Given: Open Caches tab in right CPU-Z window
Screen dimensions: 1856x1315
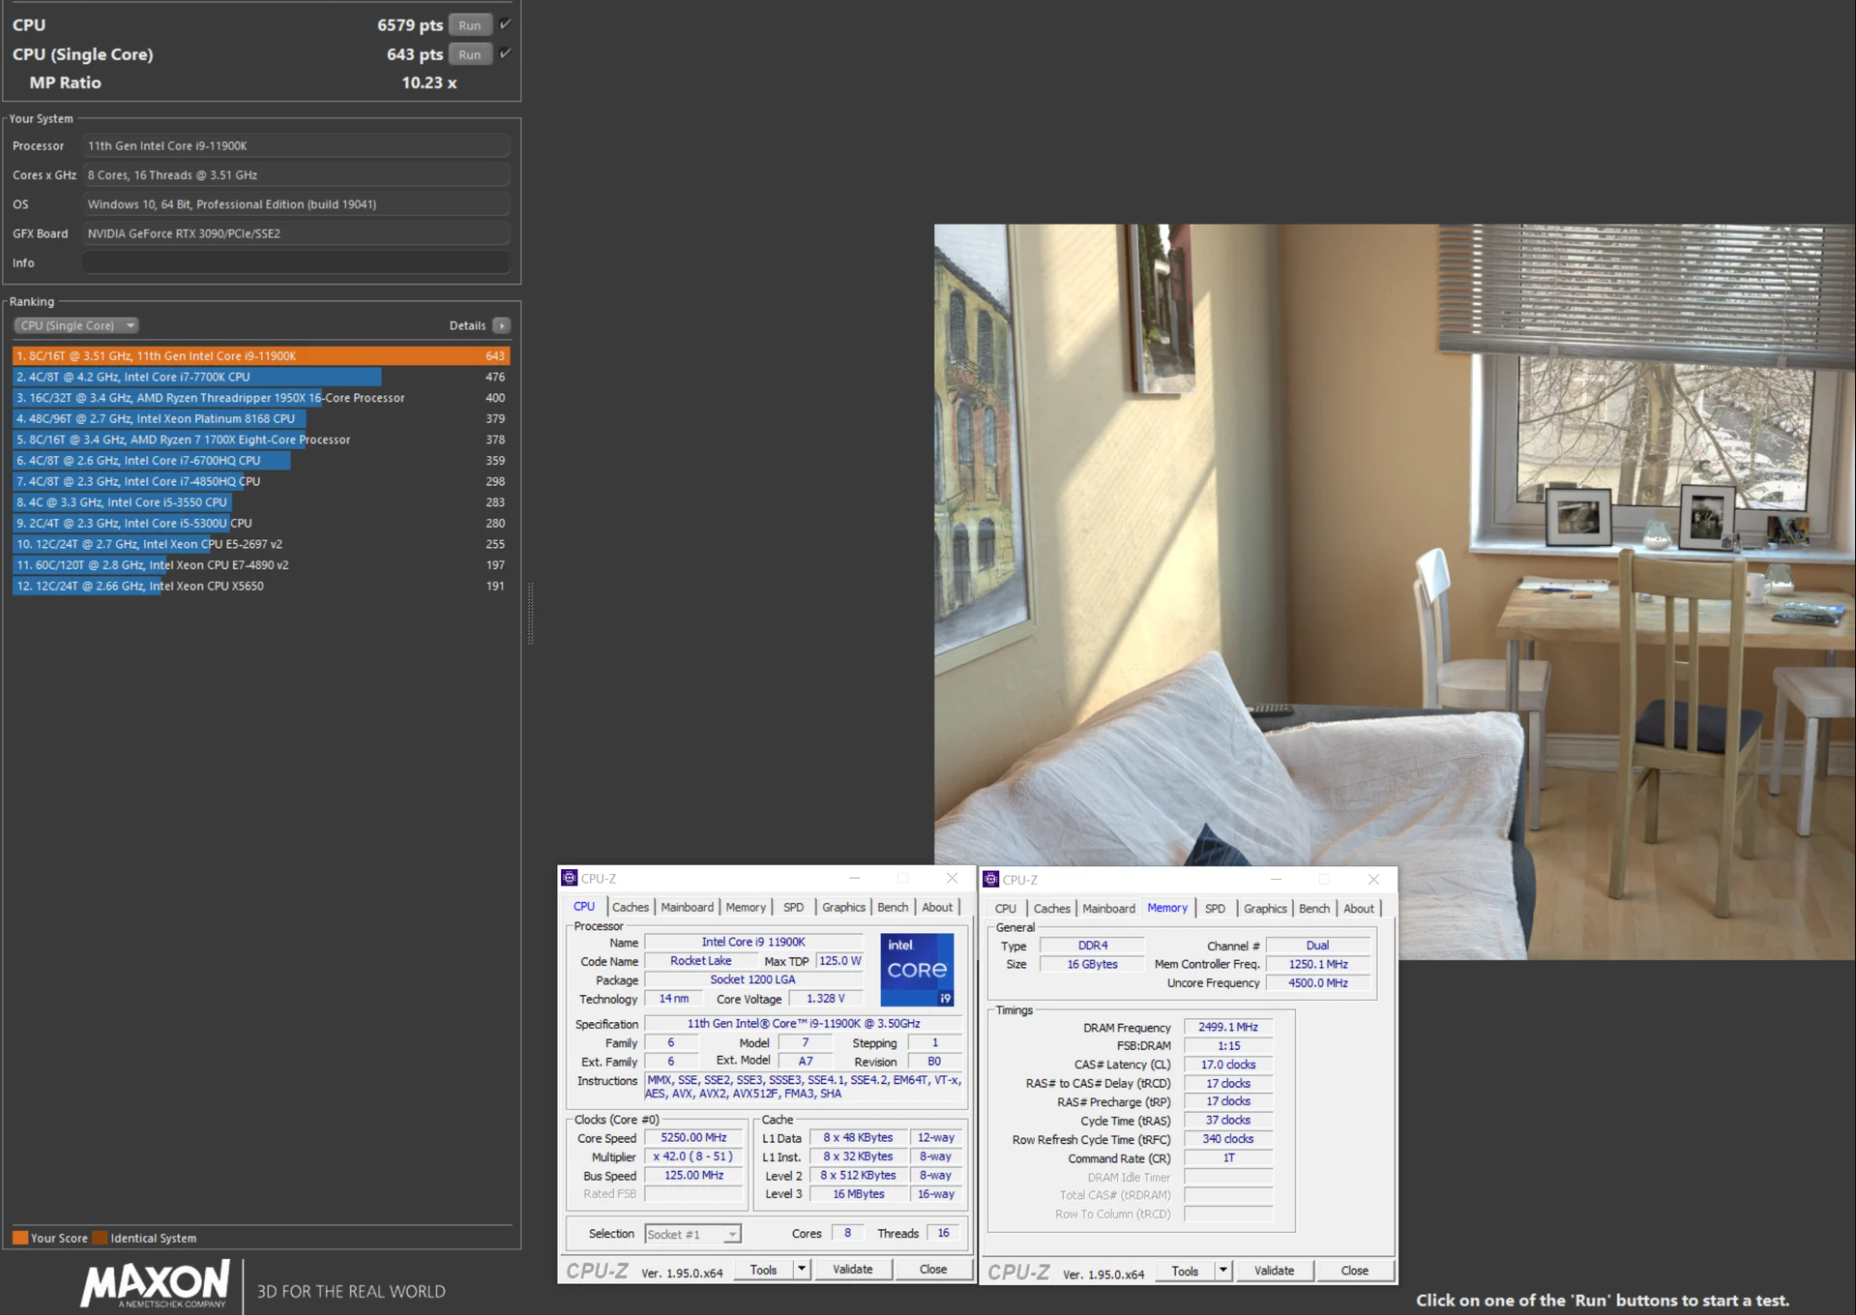Looking at the screenshot, I should 1051,908.
